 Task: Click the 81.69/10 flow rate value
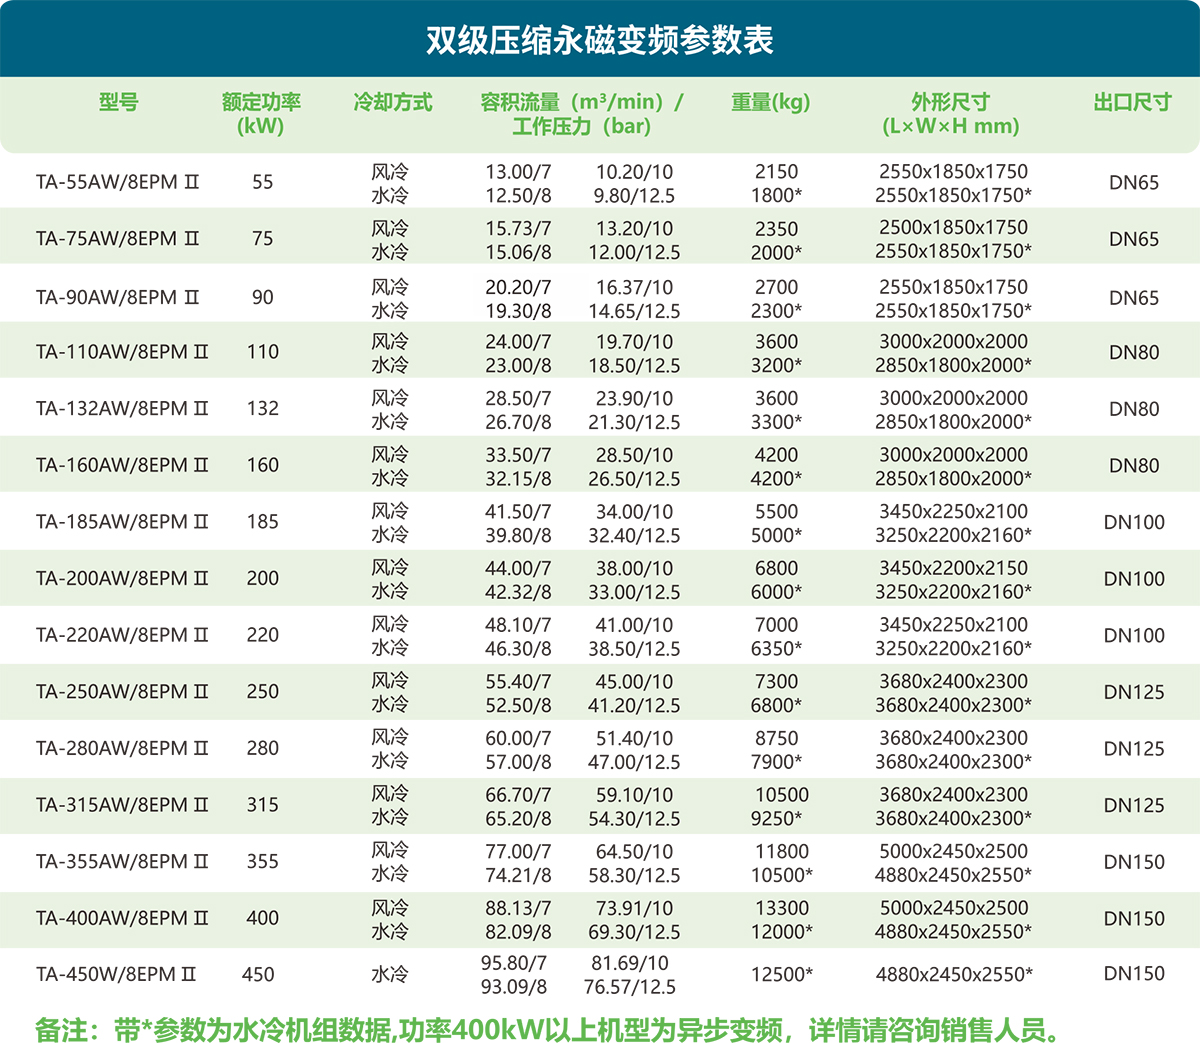tap(630, 963)
